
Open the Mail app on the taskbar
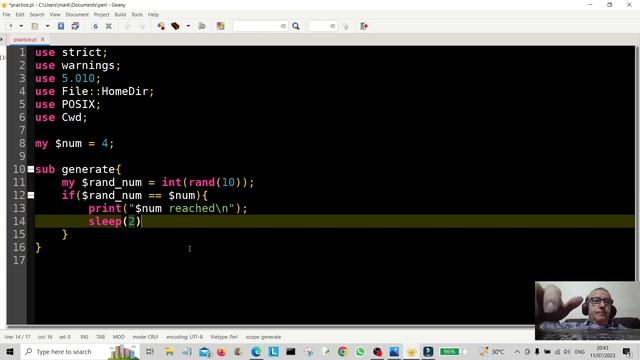point(204,351)
